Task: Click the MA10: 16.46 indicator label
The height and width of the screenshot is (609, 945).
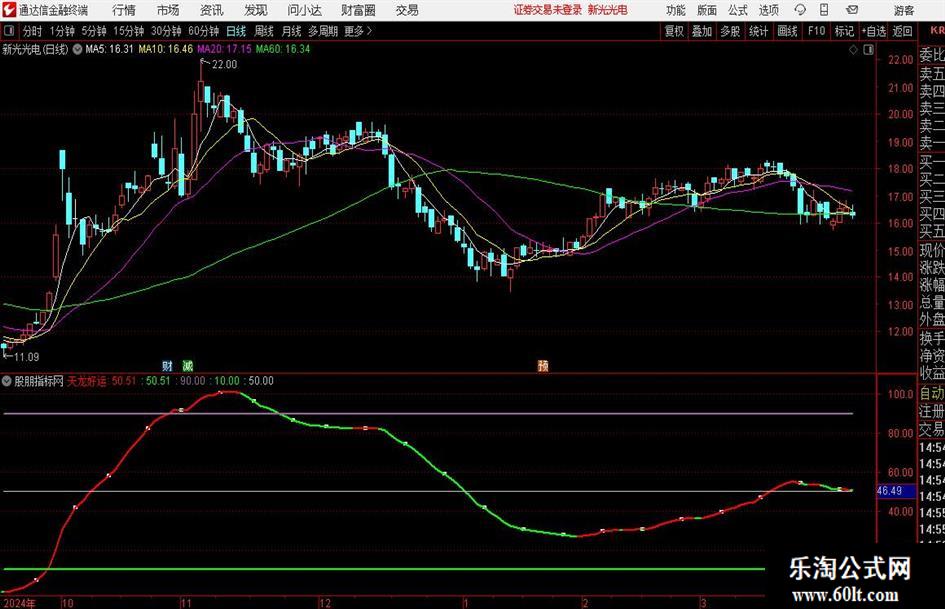Action: [166, 49]
